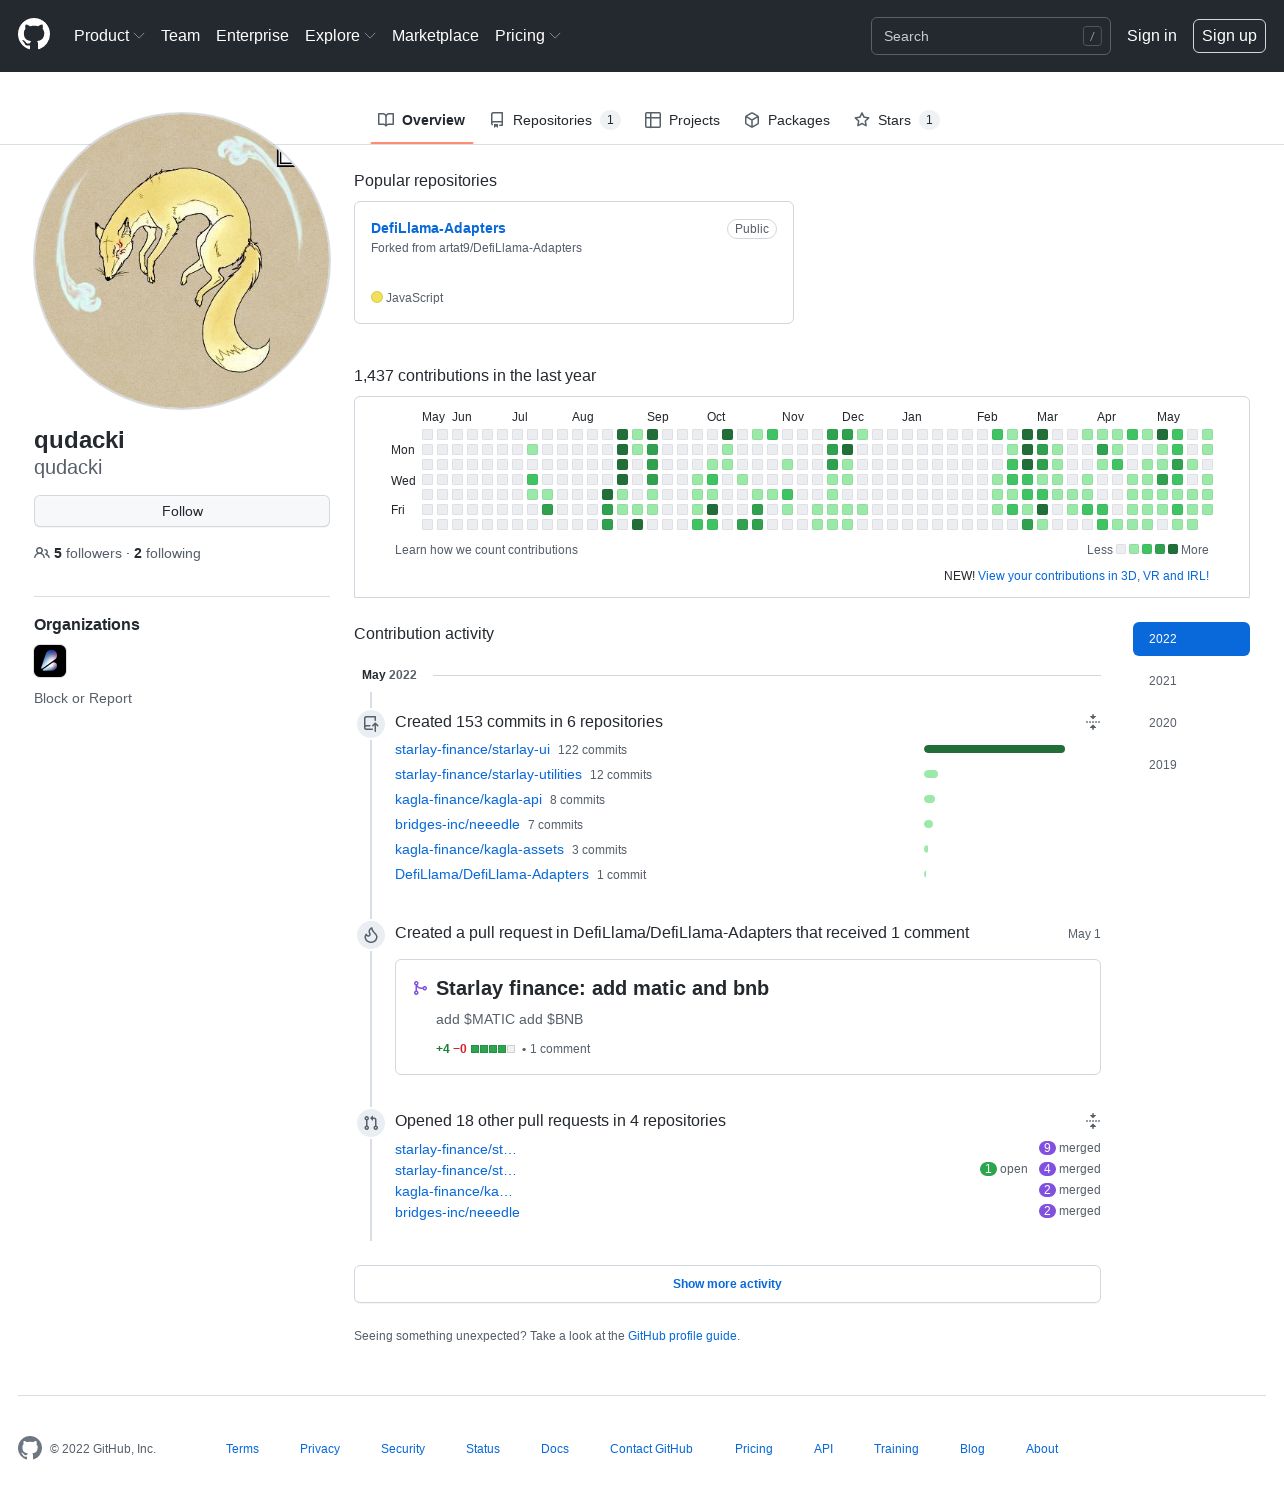Click Sign in
Screen dimensions: 1284x1510
click(x=1152, y=35)
